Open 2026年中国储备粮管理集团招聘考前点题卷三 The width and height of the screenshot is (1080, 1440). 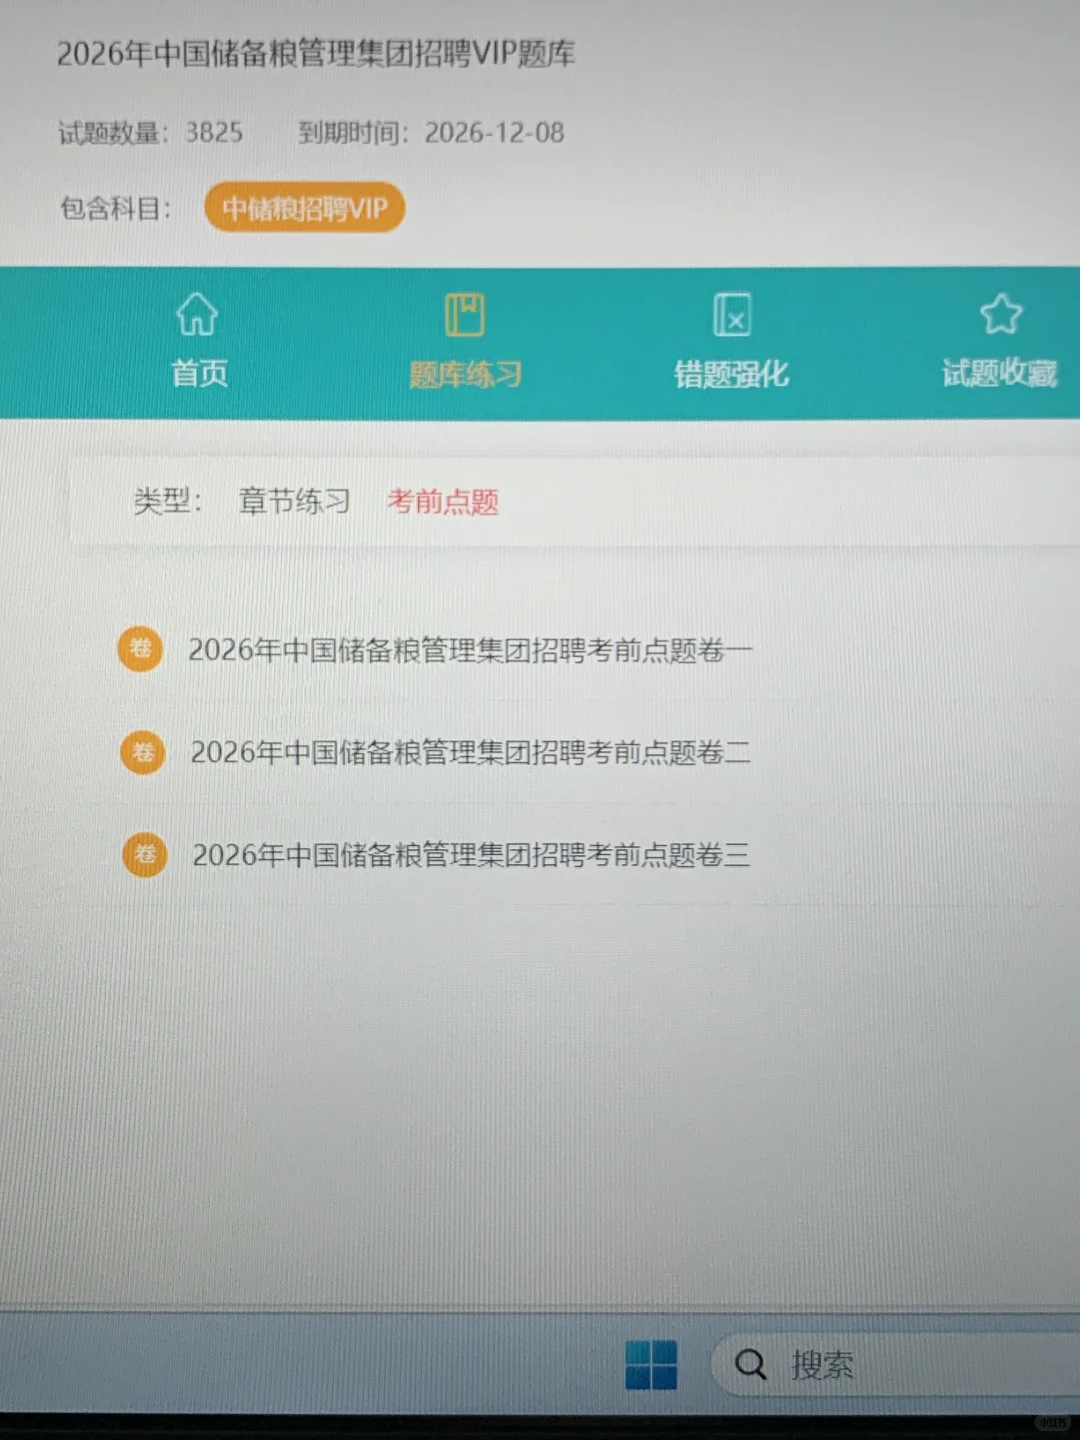pyautogui.click(x=471, y=855)
